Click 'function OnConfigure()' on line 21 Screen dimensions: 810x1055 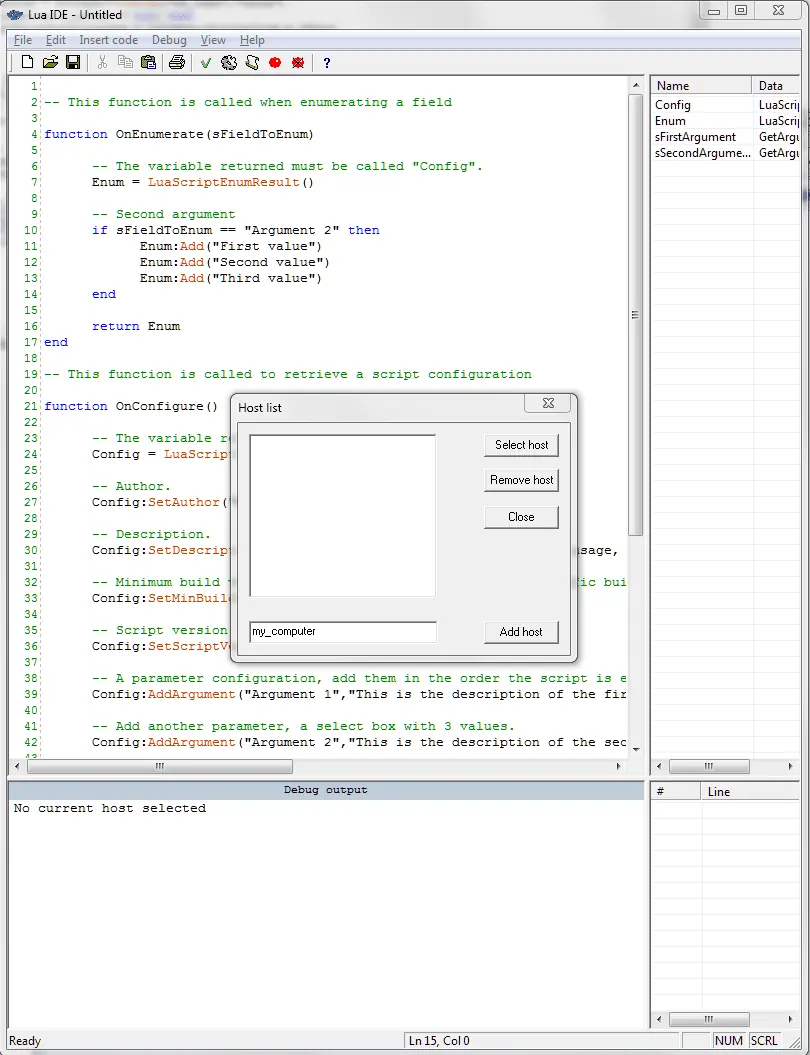[131, 406]
